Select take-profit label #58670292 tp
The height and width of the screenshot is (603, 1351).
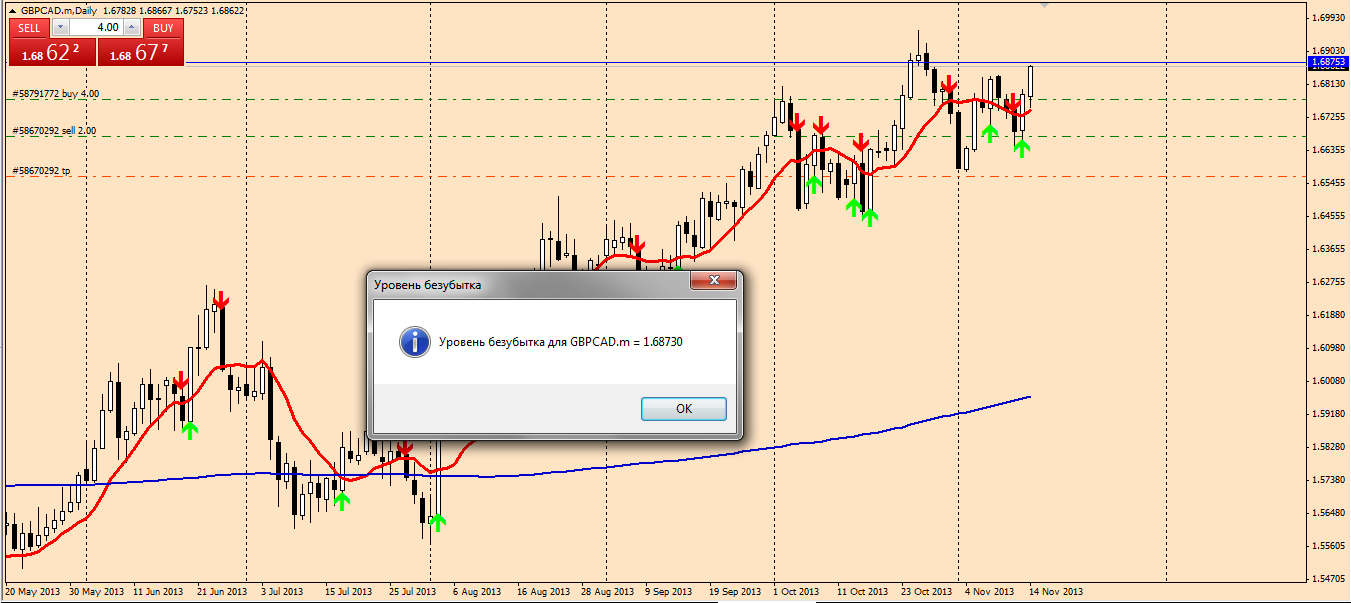tap(41, 171)
